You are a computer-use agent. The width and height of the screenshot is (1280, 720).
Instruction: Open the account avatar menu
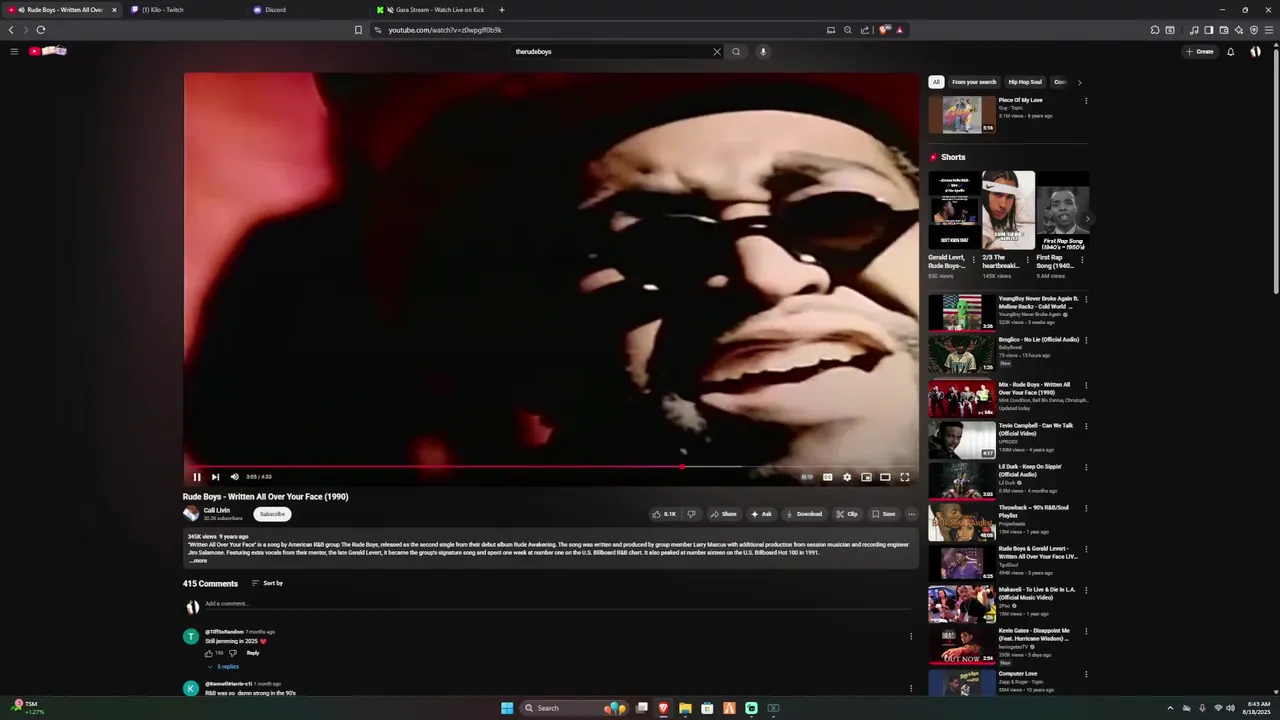[1256, 52]
